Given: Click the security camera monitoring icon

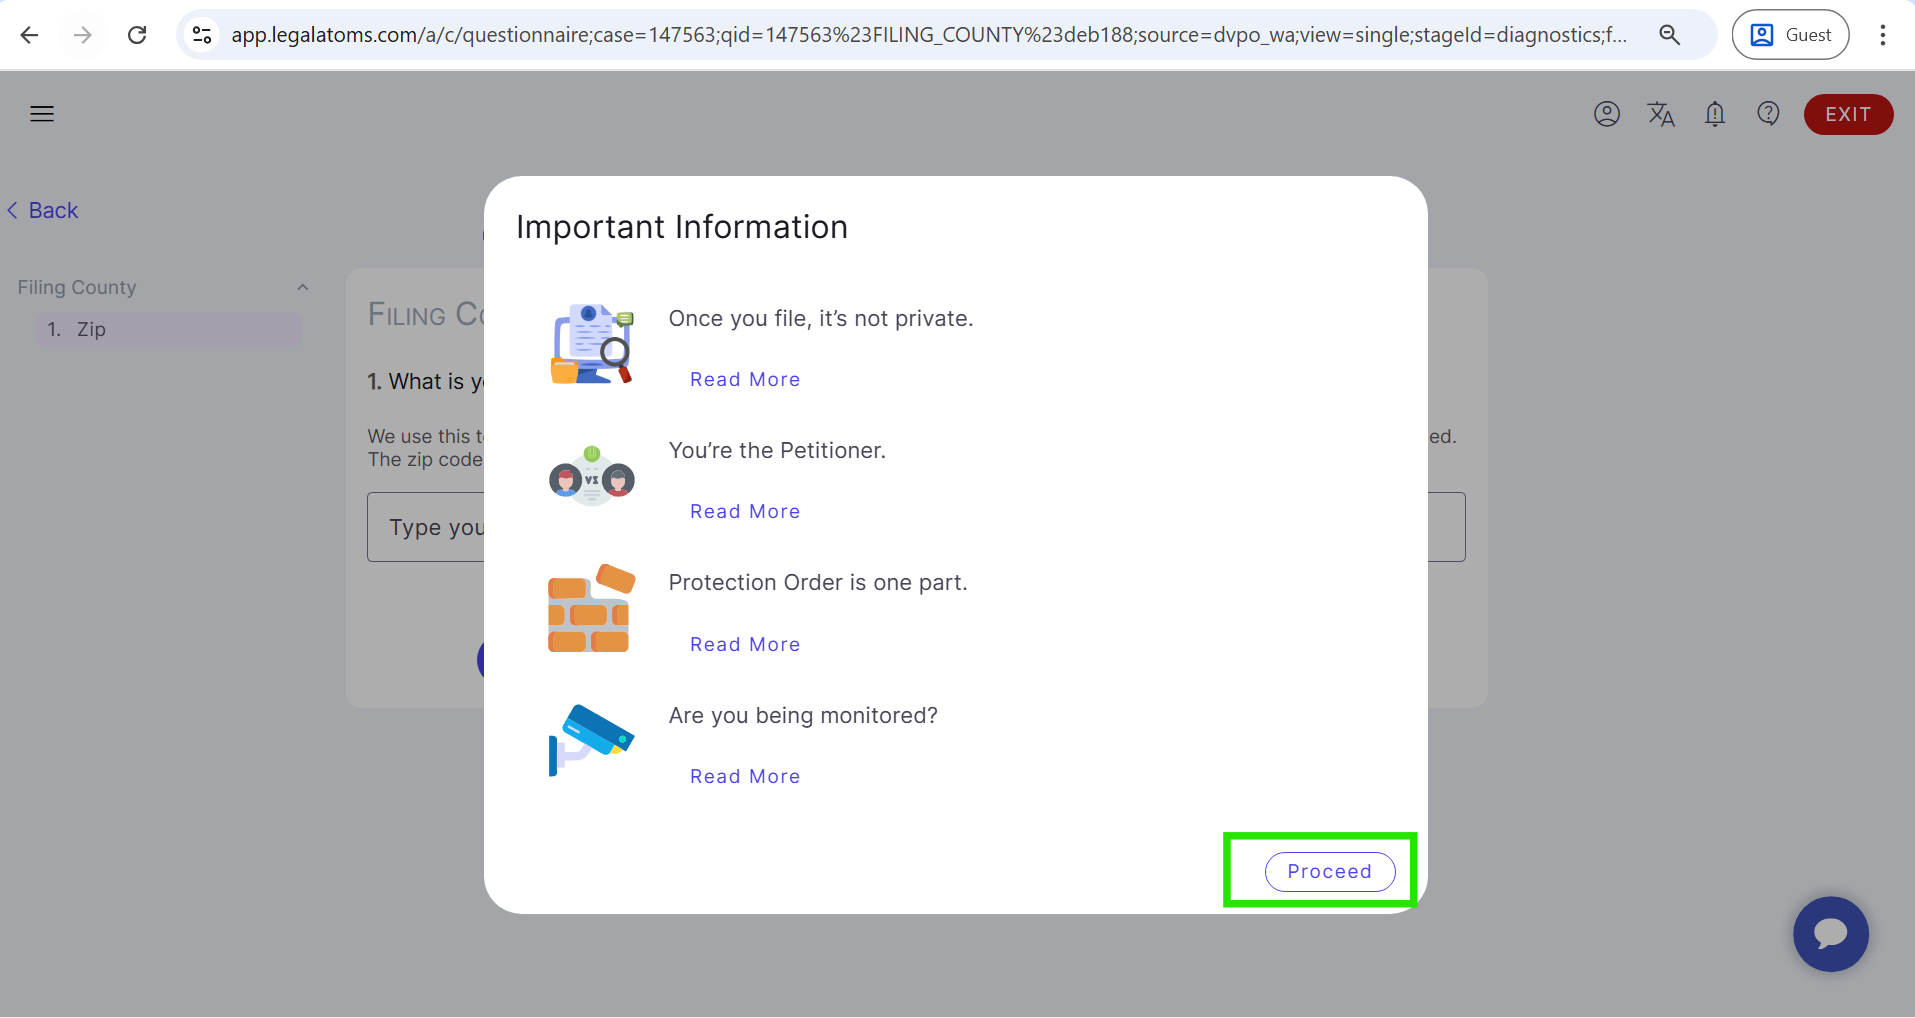Looking at the screenshot, I should click(x=591, y=740).
